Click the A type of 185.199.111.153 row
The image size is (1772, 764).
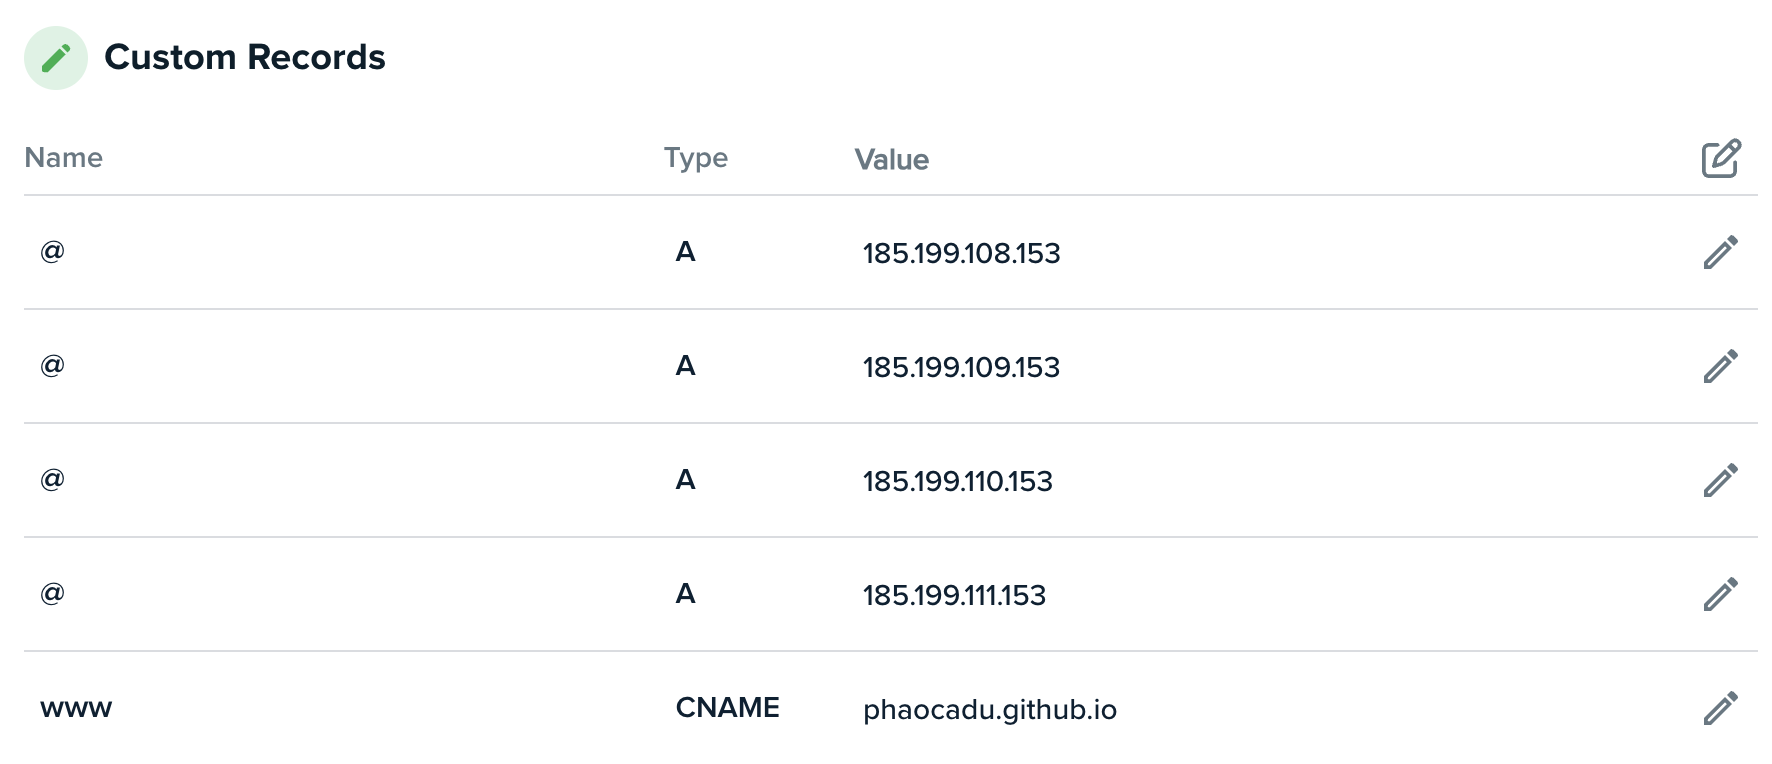tap(685, 593)
